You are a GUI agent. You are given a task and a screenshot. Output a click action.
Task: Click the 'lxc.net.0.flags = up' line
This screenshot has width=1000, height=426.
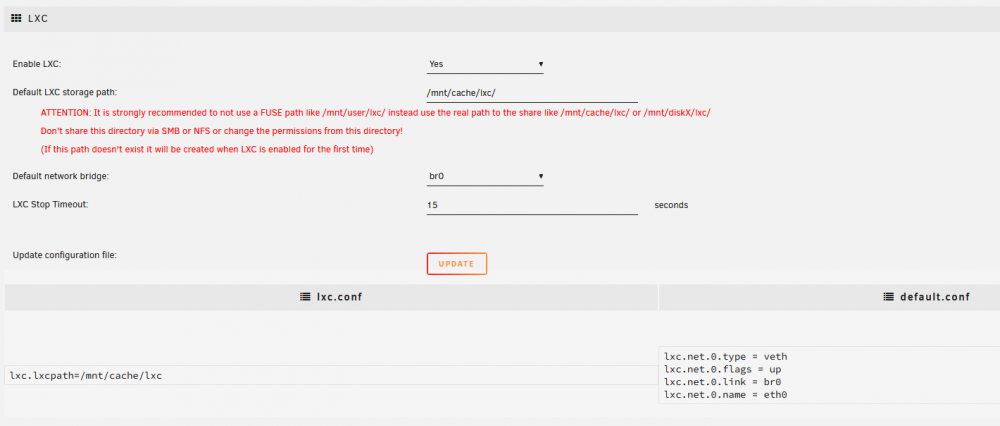[723, 369]
